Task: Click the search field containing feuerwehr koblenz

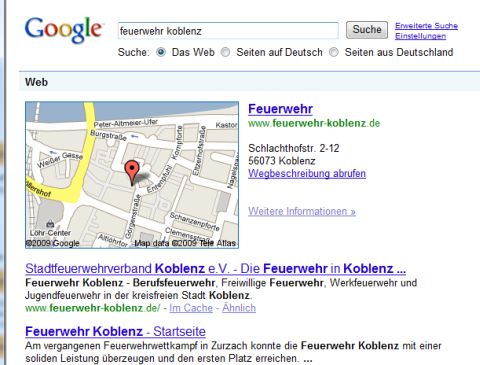Action: pyautogui.click(x=228, y=31)
